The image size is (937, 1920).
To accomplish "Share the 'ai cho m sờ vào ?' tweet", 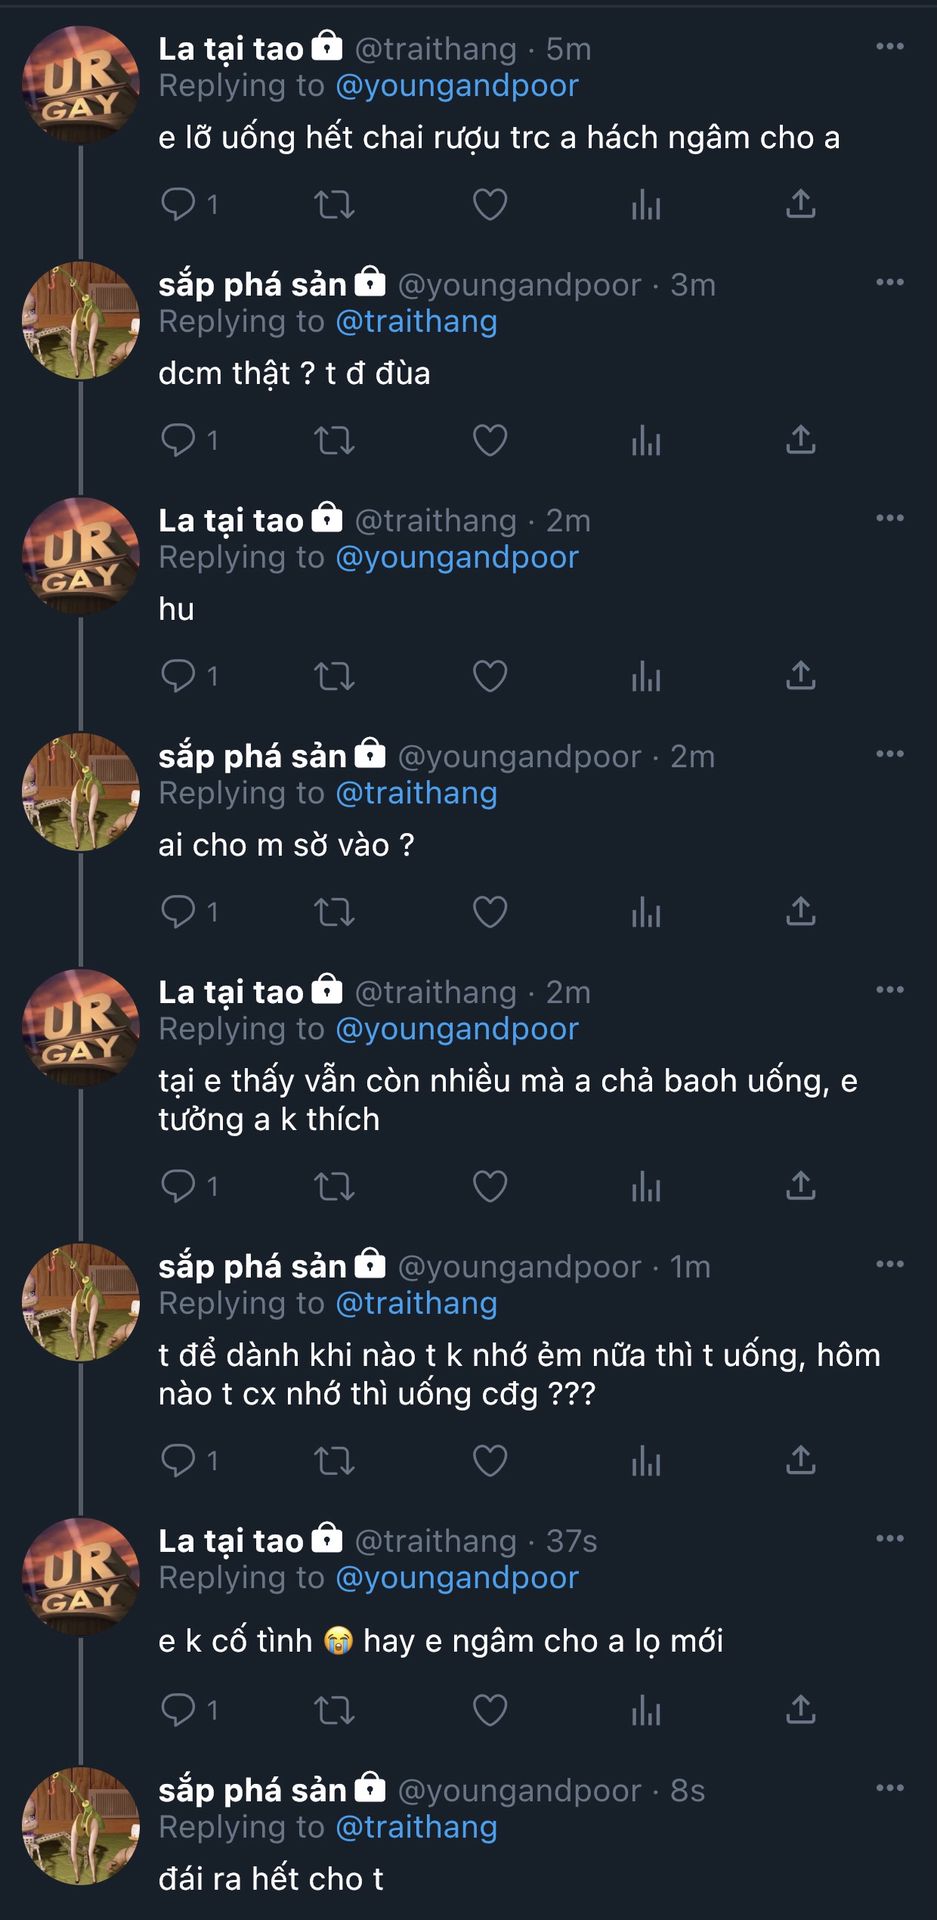I will pos(801,912).
